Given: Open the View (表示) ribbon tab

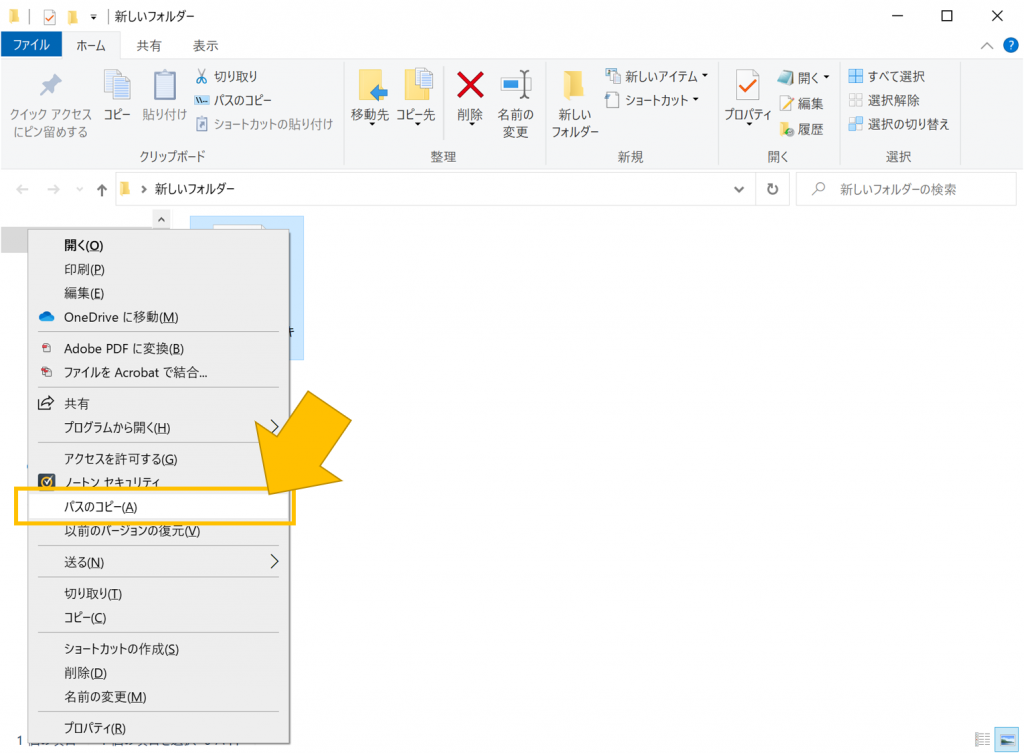Looking at the screenshot, I should (205, 45).
